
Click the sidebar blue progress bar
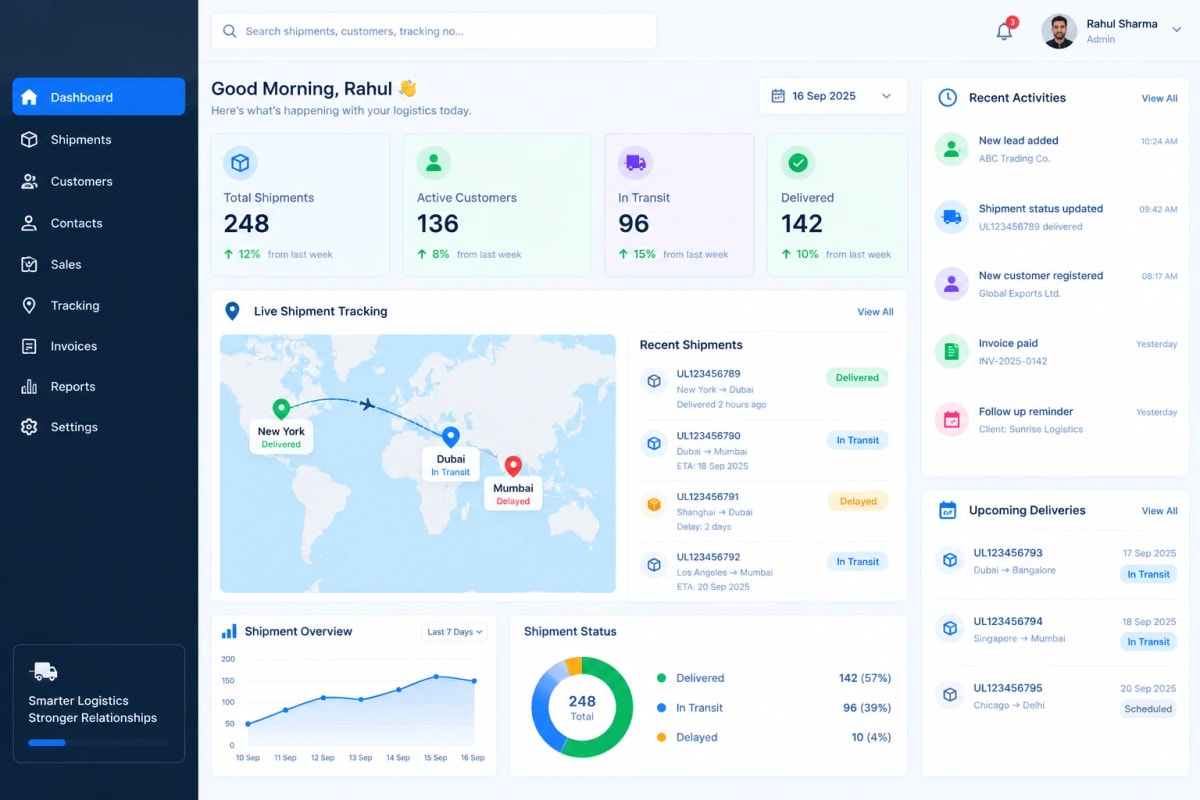pyautogui.click(x=47, y=743)
